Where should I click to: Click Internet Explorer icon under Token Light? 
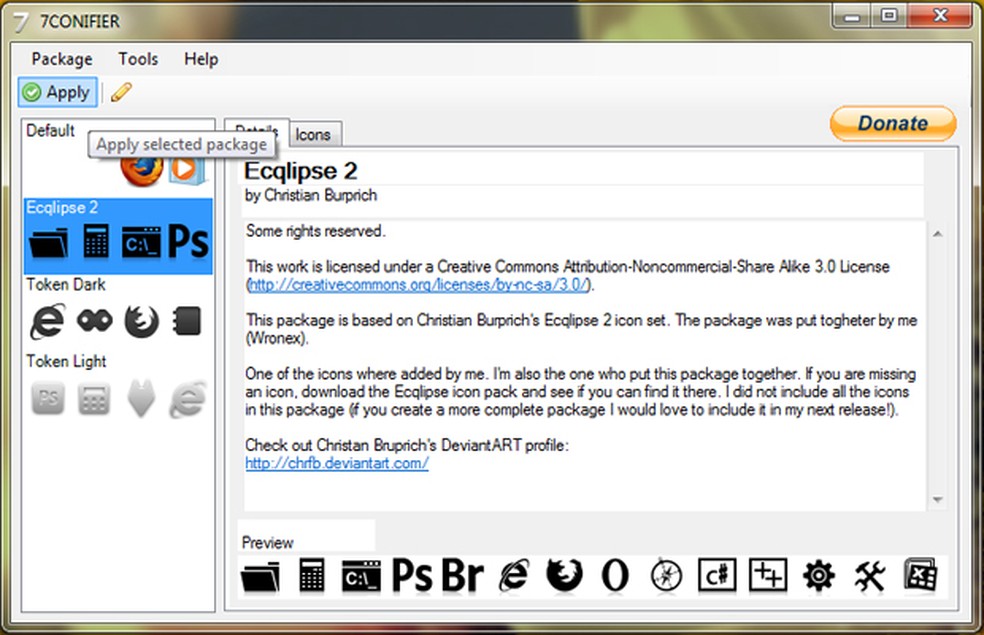pyautogui.click(x=188, y=399)
